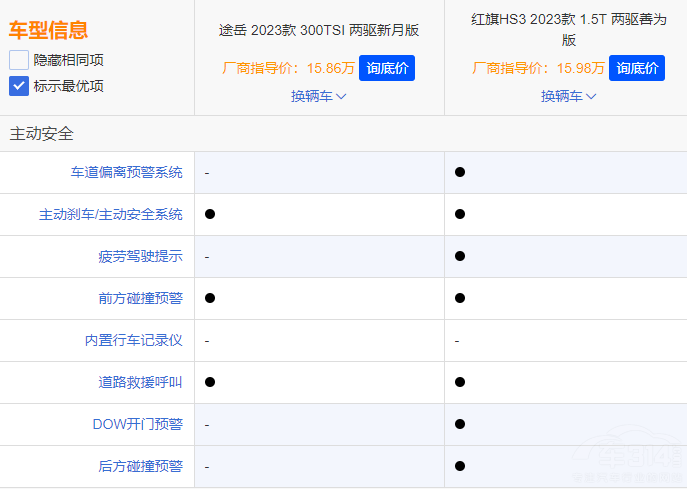Click 红旗HS3 车道偏离预警 standard dot
The height and width of the screenshot is (489, 687).
point(460,172)
